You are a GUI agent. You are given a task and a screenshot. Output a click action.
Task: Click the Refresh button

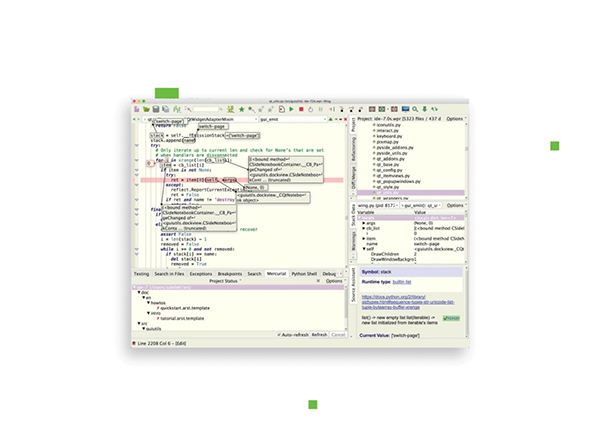(x=319, y=335)
